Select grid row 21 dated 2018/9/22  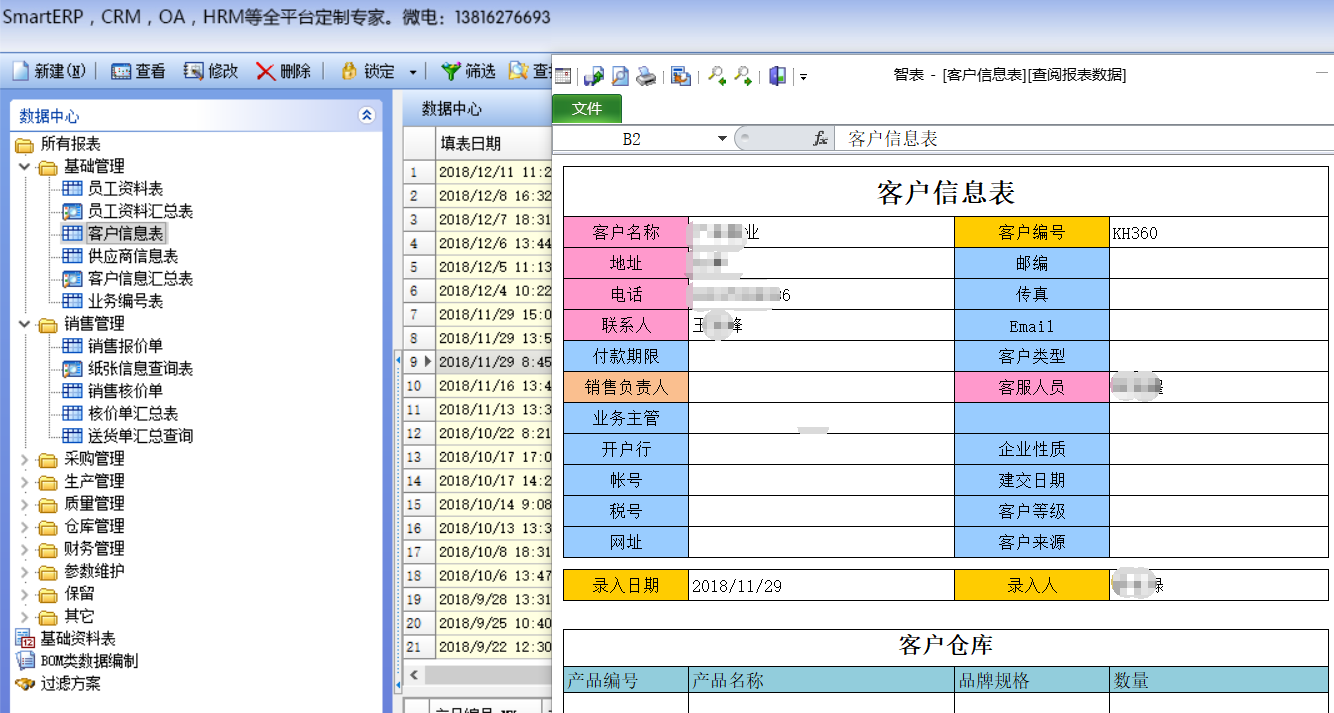click(x=478, y=647)
